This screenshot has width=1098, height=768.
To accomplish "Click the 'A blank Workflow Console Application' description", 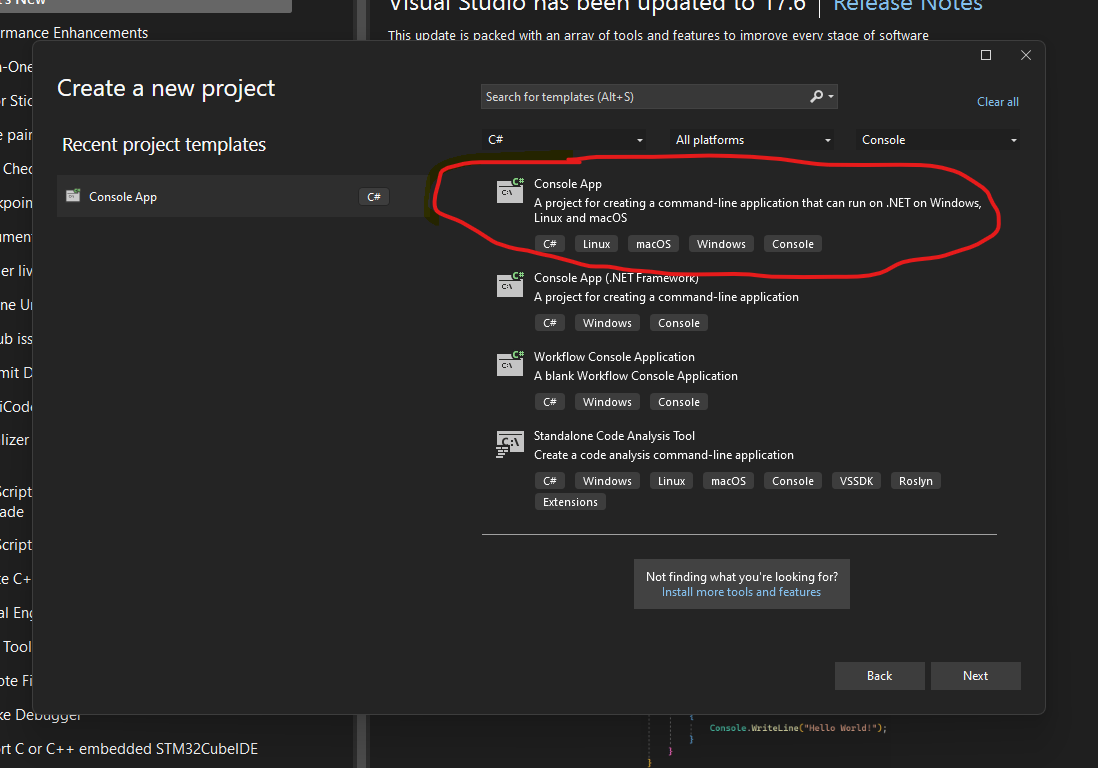I will point(636,376).
